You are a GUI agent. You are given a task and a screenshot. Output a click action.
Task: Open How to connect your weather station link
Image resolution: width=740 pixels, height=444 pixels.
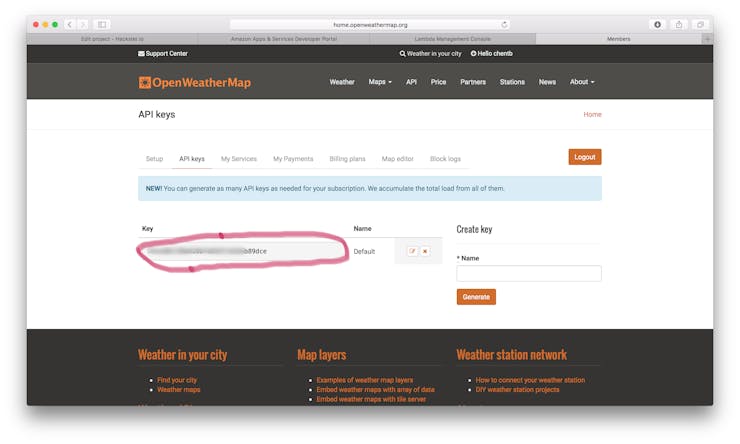click(x=530, y=380)
